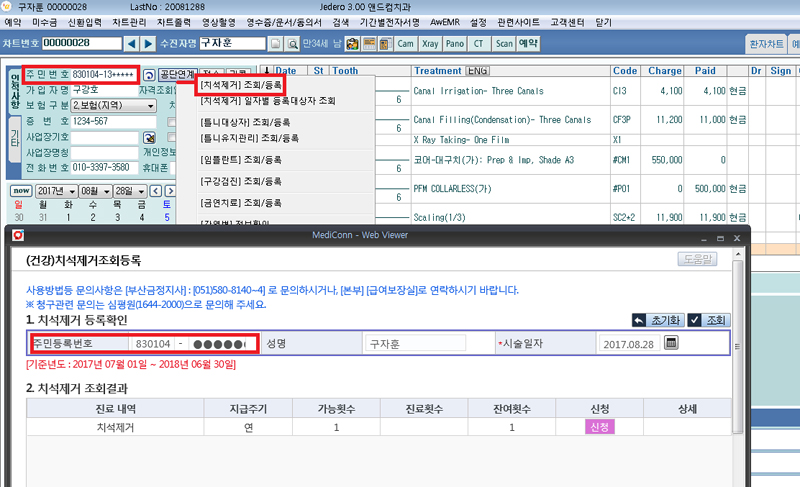Click the 시술일자 date input field
Screen dimensions: 800x487
pyautogui.click(x=630, y=343)
